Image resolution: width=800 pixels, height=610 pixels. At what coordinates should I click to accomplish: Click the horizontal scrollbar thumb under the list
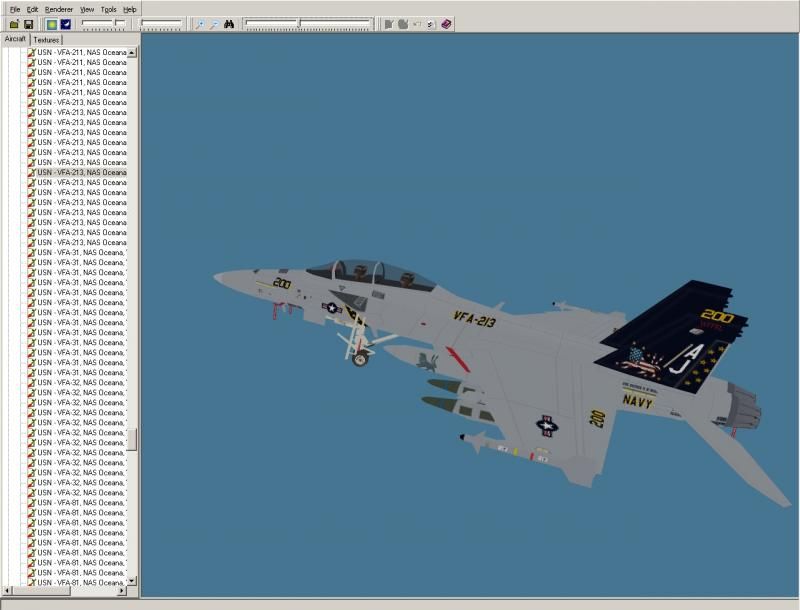click(41, 591)
